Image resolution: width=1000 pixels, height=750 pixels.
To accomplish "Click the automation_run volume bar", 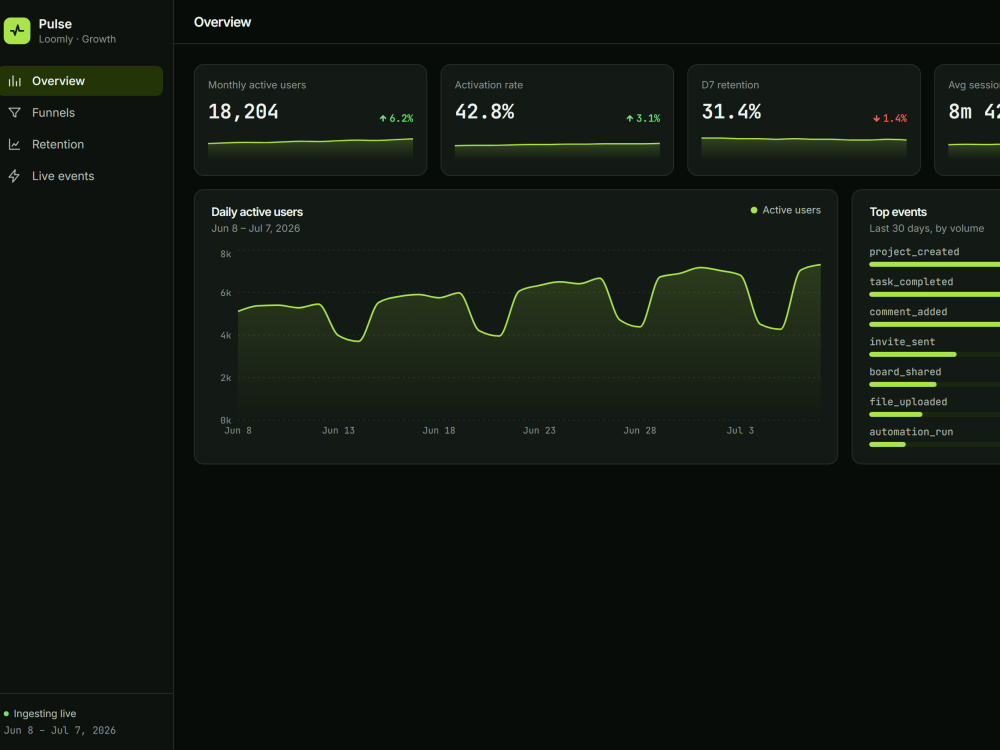I will tap(887, 444).
